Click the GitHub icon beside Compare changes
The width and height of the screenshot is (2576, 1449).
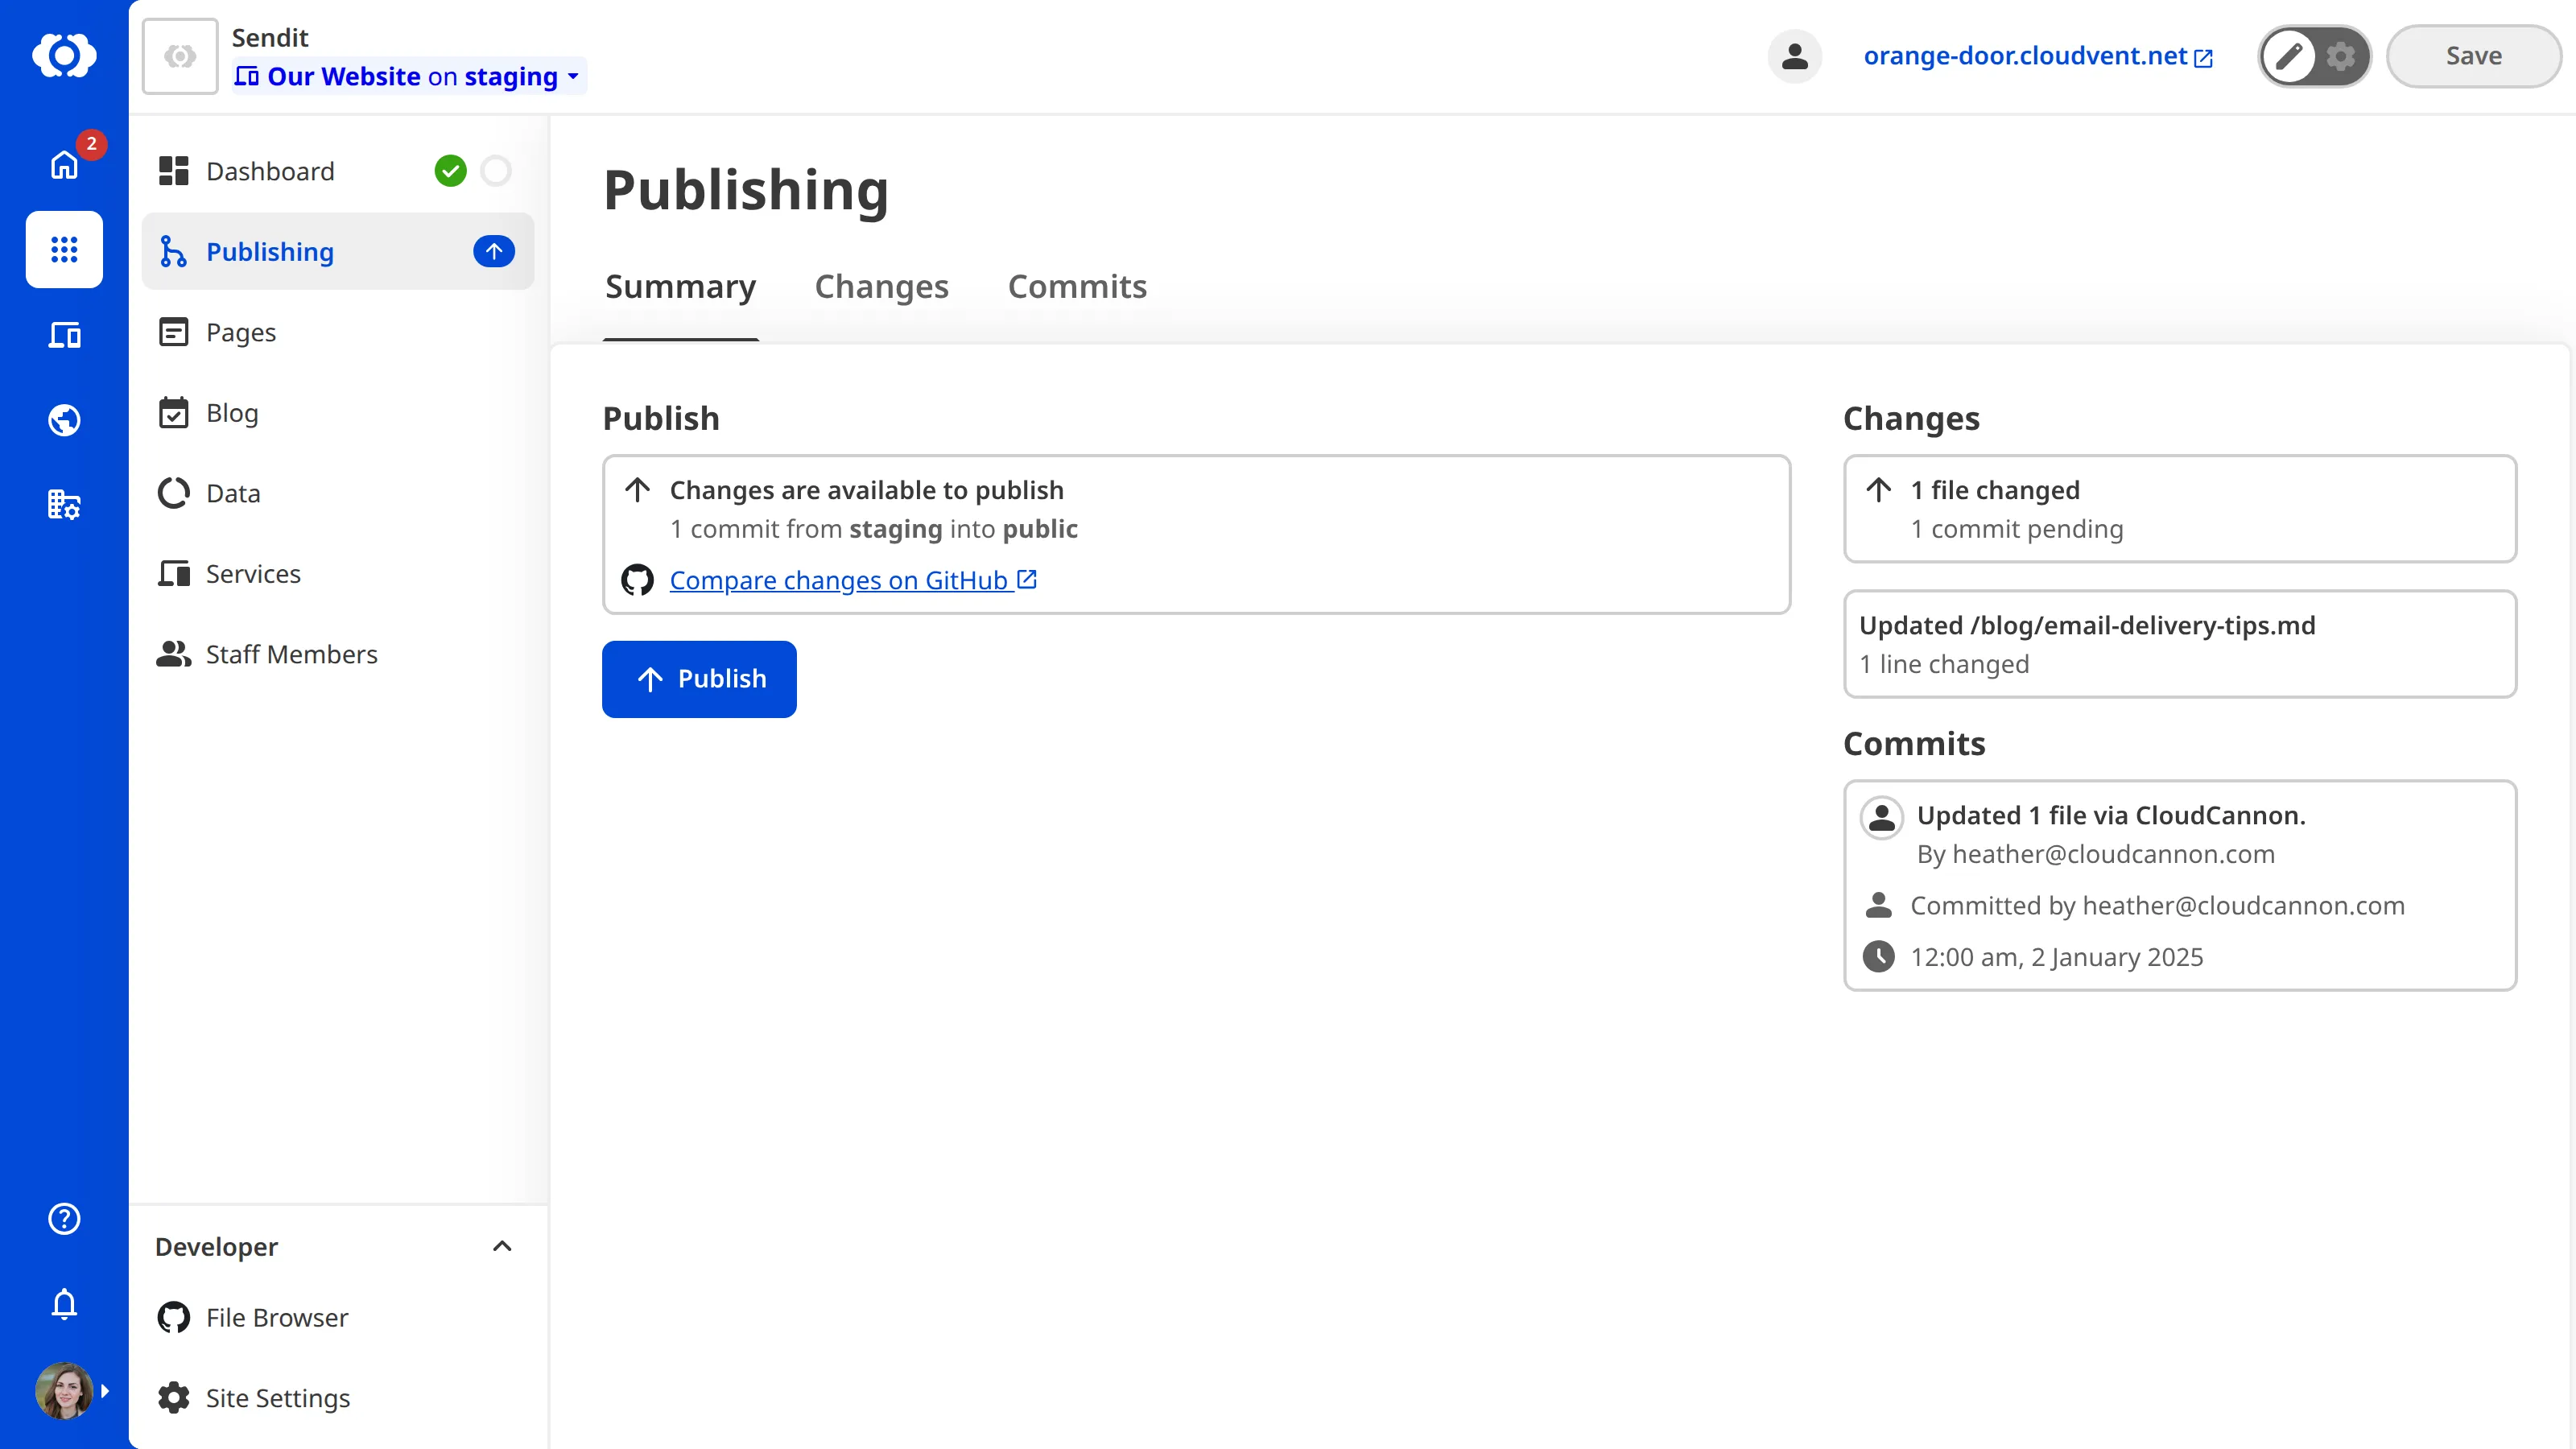click(637, 580)
